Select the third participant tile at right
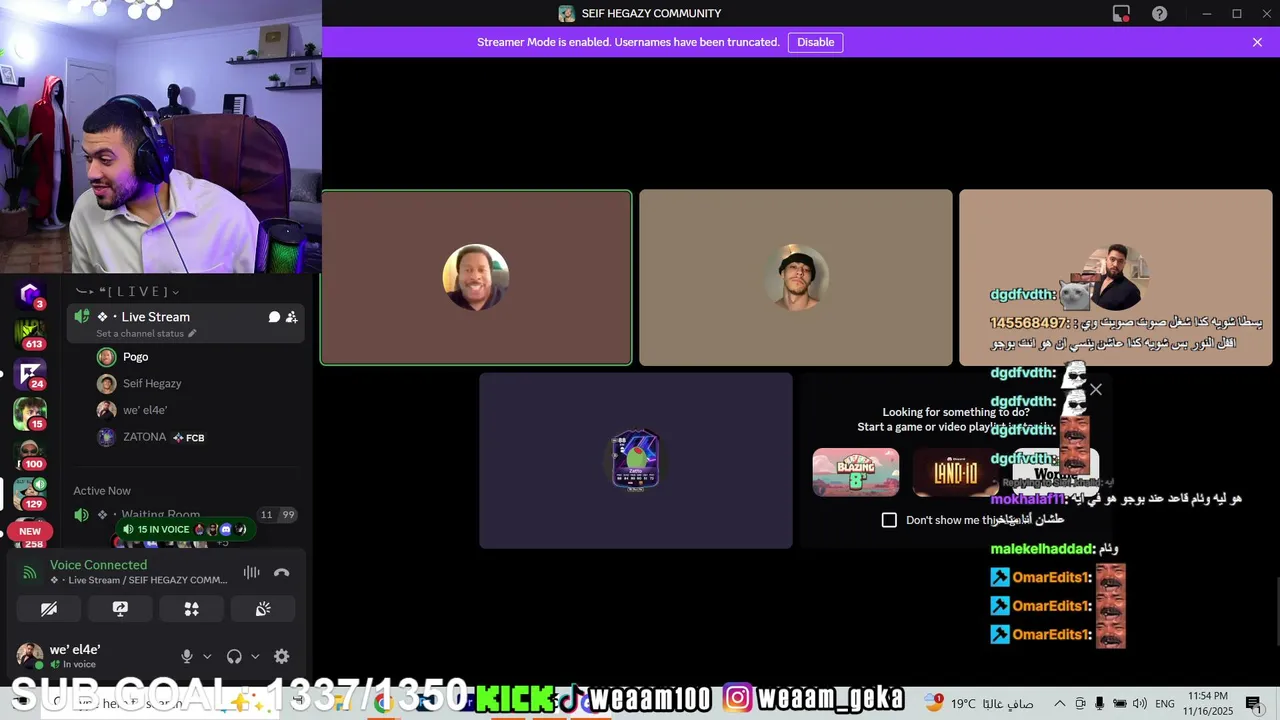 (1116, 278)
